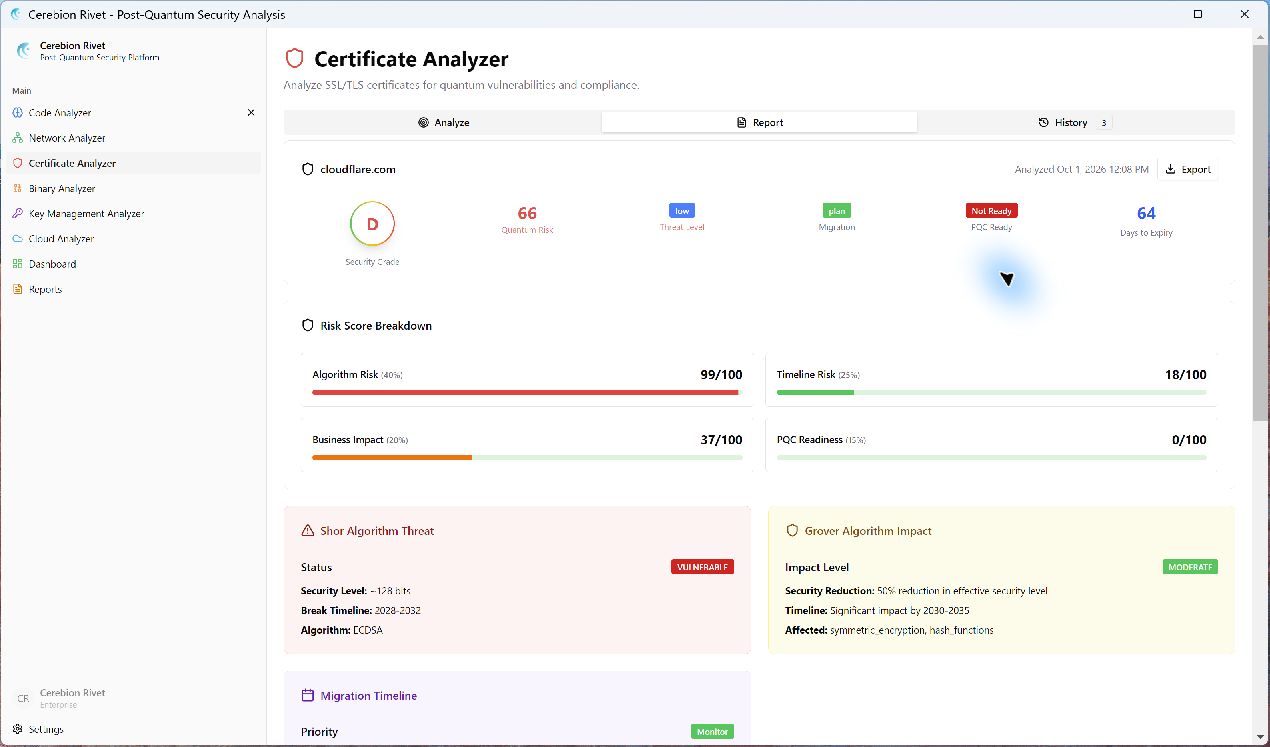Click the Settings gear icon
The image size is (1270, 747).
click(x=18, y=729)
